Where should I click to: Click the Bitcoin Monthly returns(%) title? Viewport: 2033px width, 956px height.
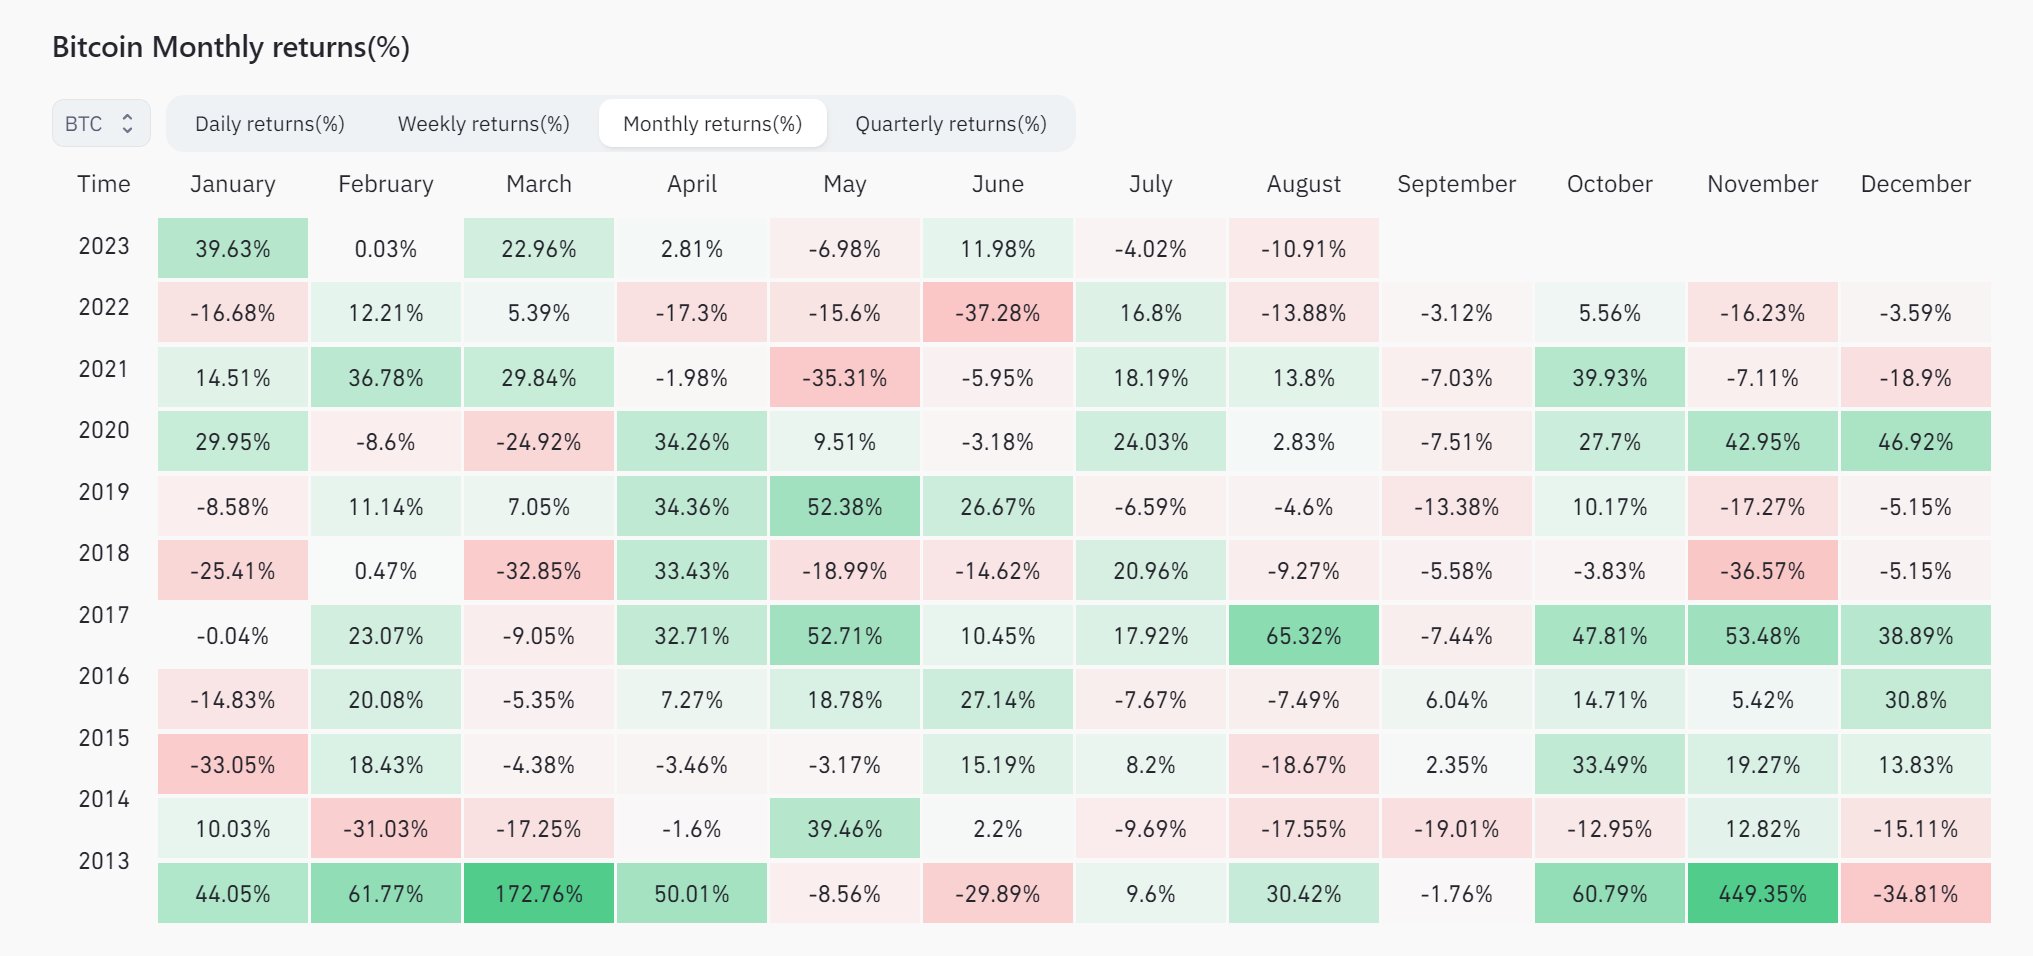[x=232, y=46]
